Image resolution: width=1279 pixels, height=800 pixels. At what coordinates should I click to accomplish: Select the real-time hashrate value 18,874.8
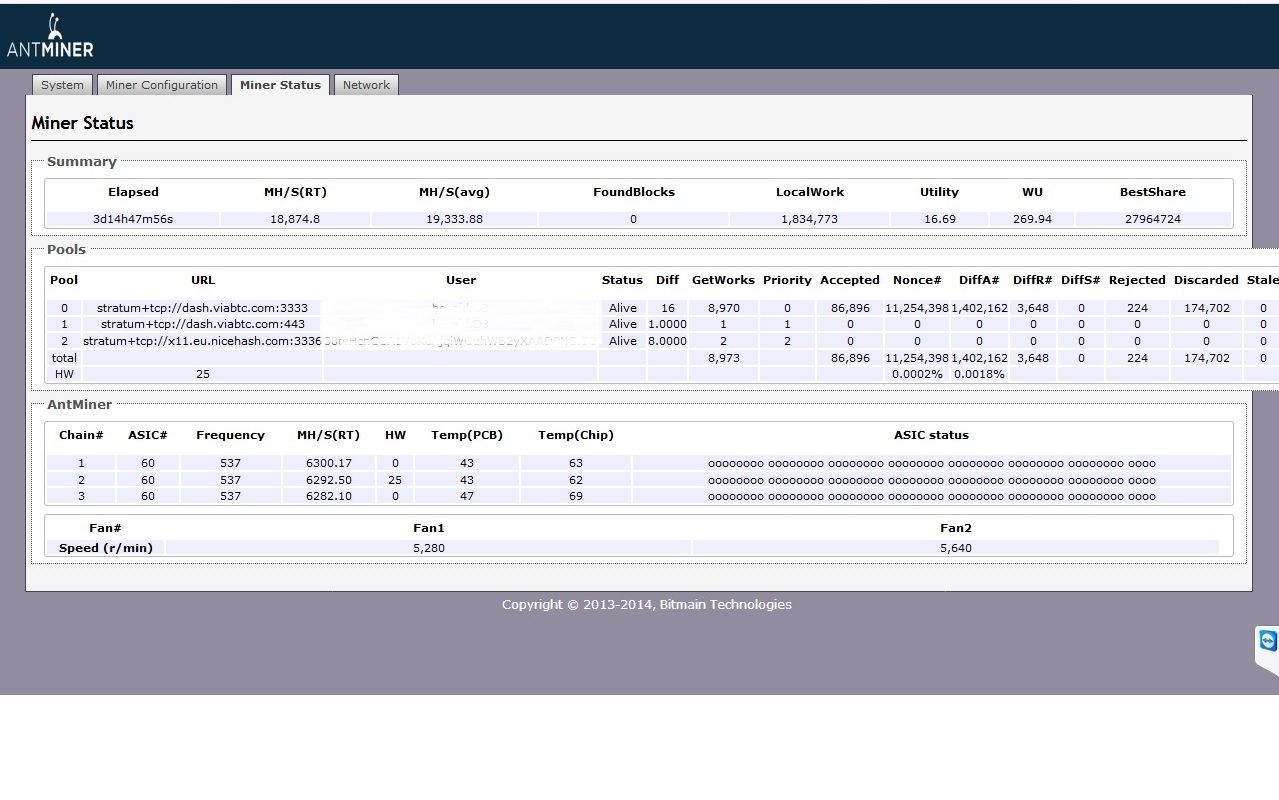[295, 219]
